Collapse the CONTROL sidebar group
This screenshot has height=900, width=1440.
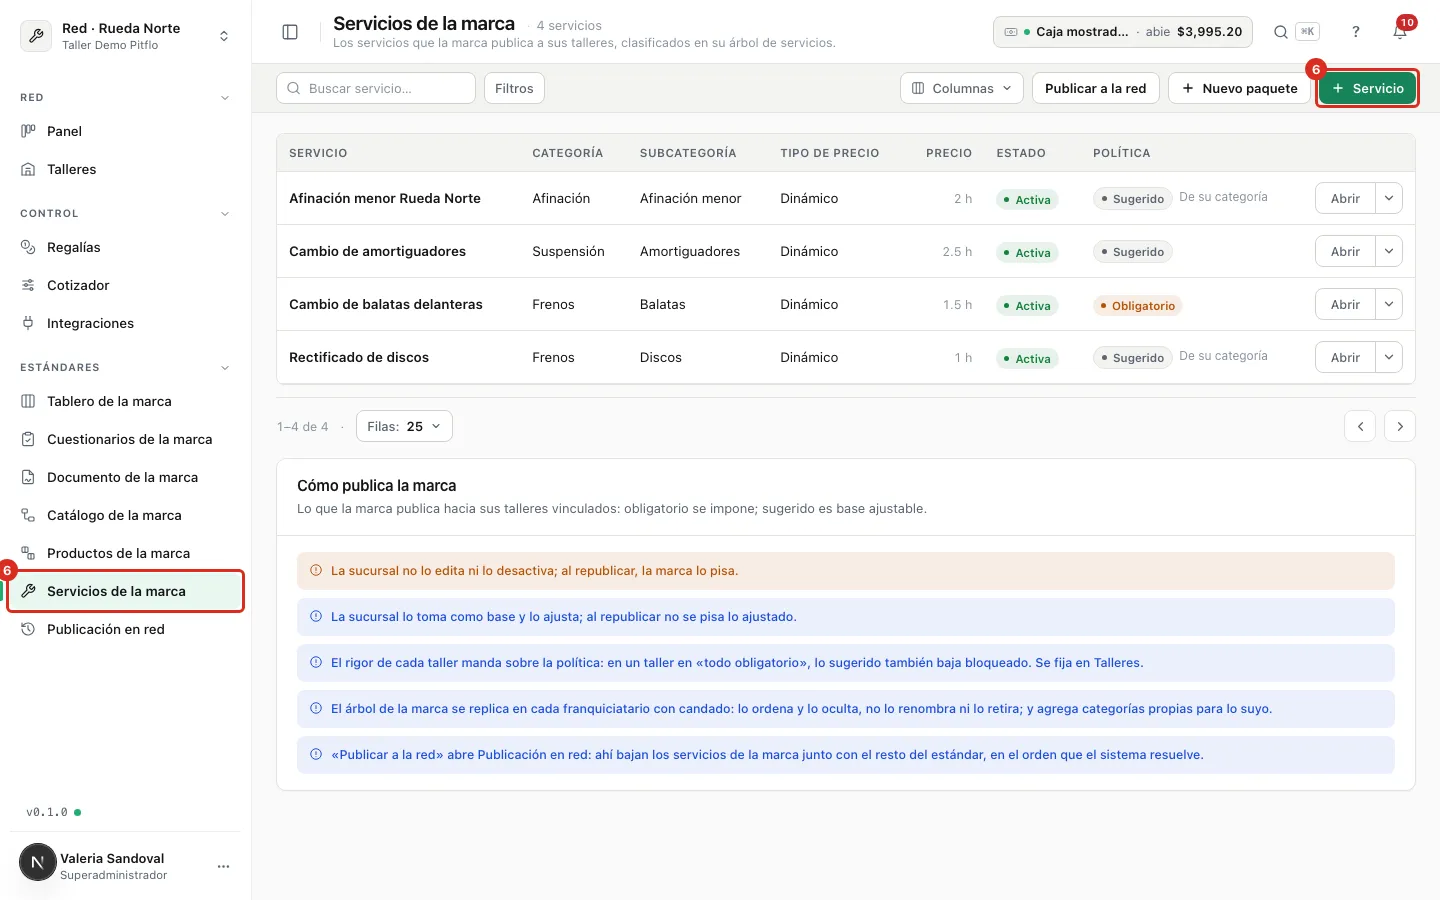click(225, 214)
